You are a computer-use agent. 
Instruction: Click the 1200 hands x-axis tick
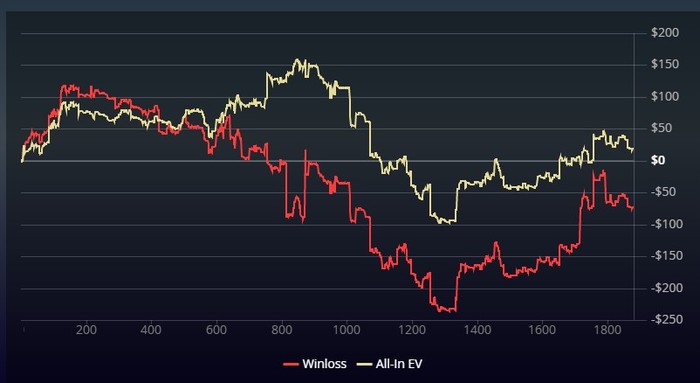(x=412, y=330)
